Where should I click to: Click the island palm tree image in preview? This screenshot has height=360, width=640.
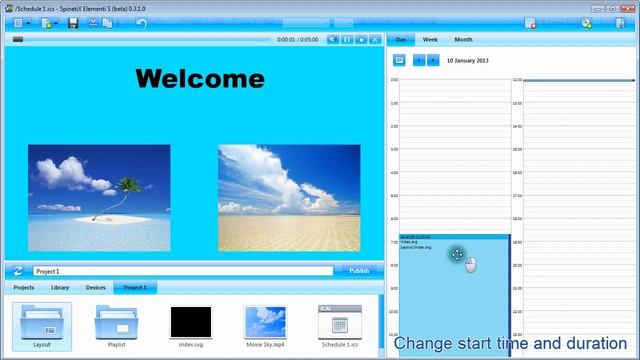pyautogui.click(x=99, y=198)
